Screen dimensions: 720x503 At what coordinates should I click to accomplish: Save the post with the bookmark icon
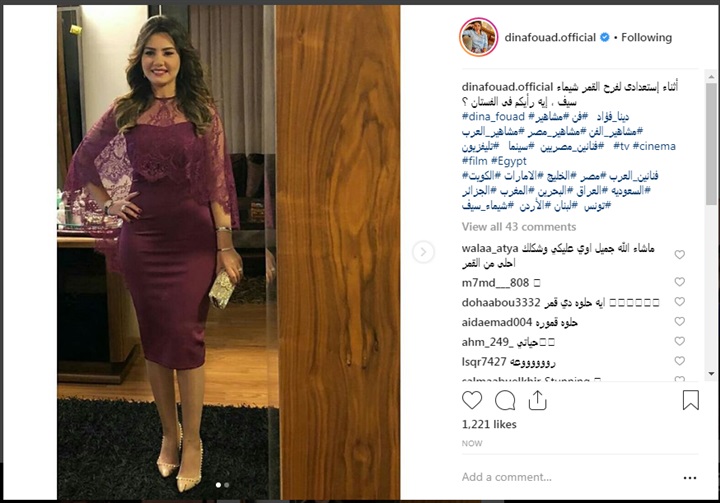click(691, 400)
